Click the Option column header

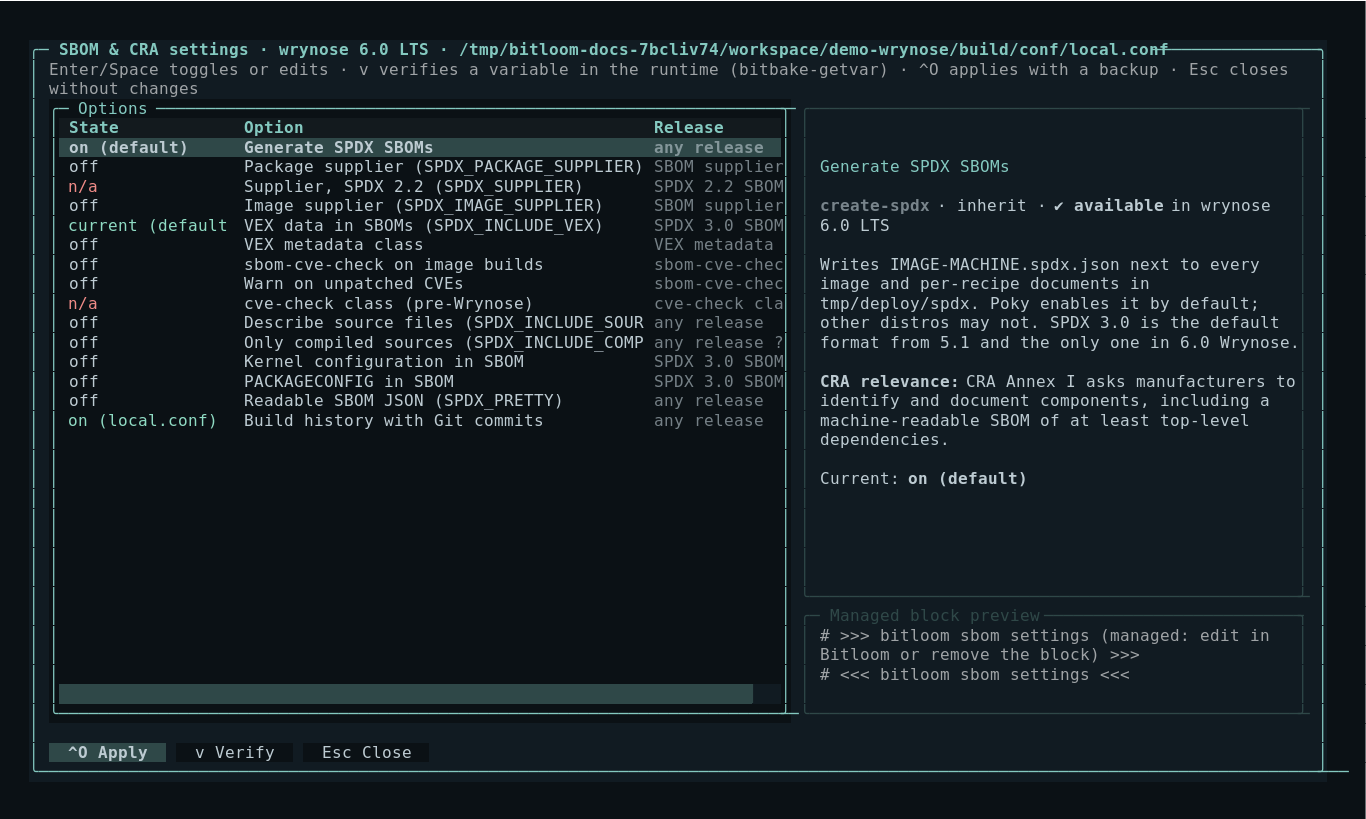pos(273,128)
